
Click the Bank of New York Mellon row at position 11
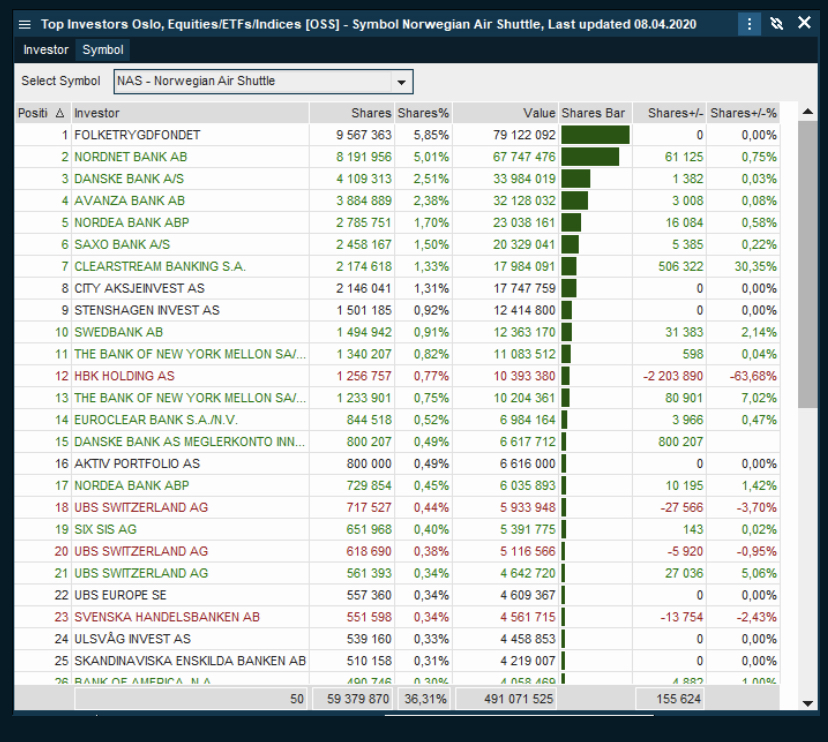tap(397, 354)
